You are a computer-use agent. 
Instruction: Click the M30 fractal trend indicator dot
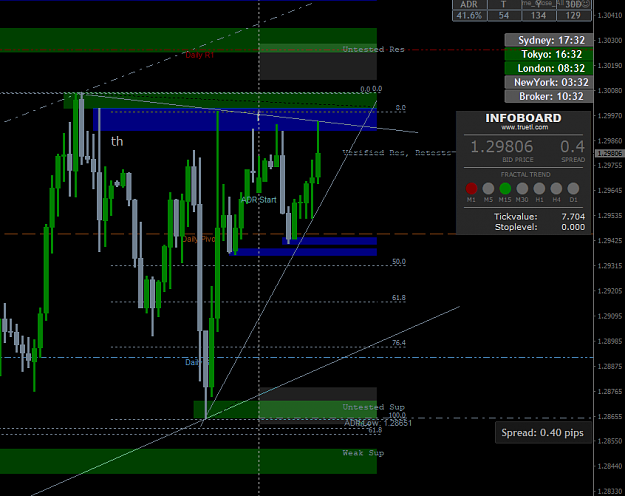[x=522, y=188]
